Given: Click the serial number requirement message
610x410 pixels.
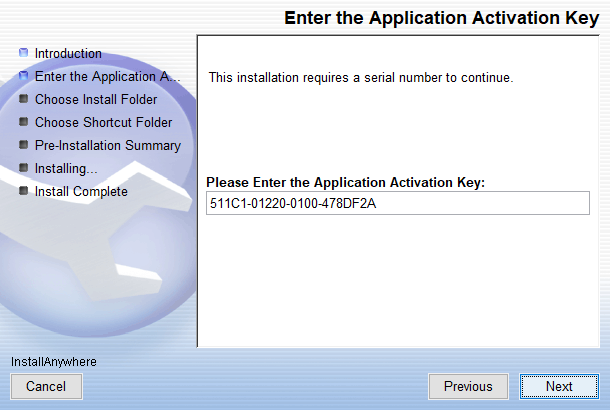Looking at the screenshot, I should (x=359, y=77).
